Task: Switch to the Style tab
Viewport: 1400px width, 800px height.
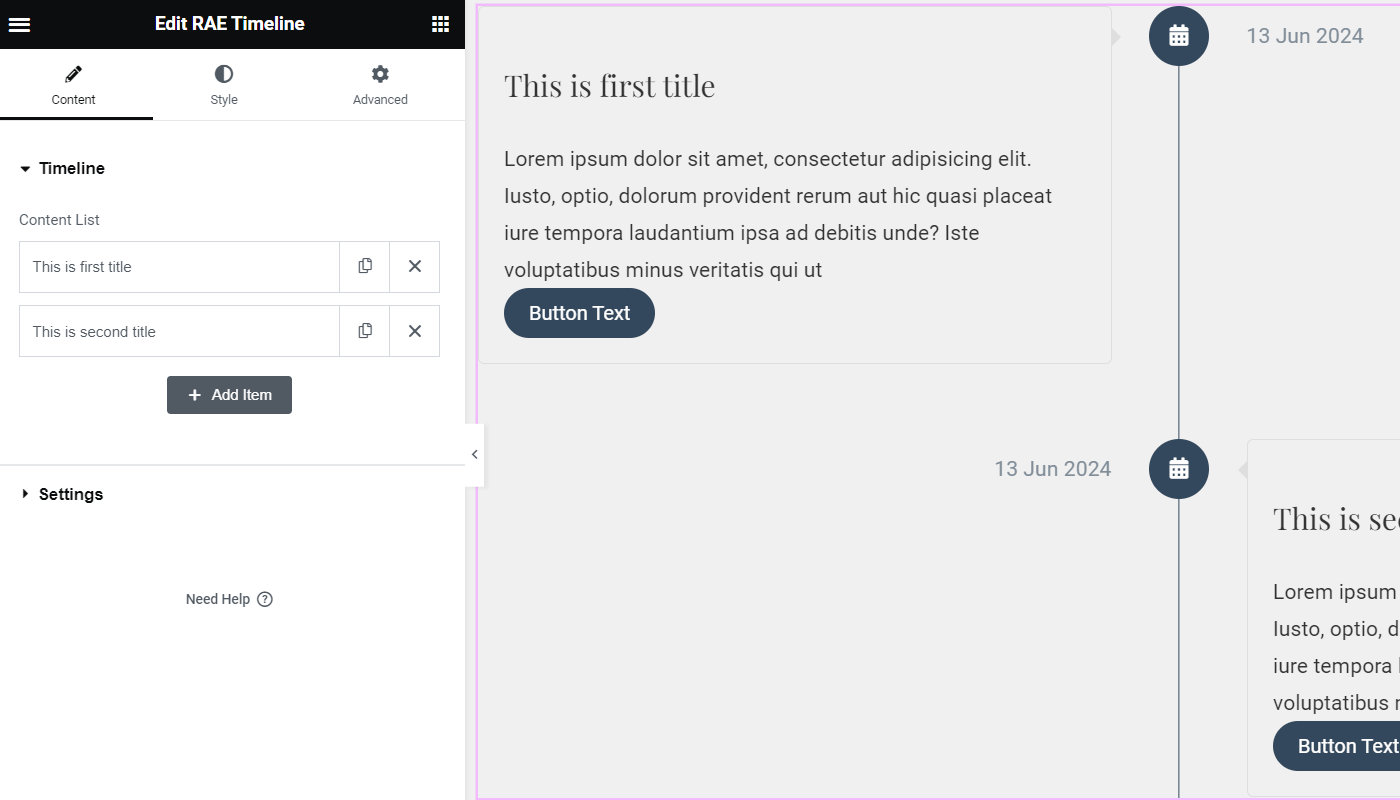Action: (x=224, y=85)
